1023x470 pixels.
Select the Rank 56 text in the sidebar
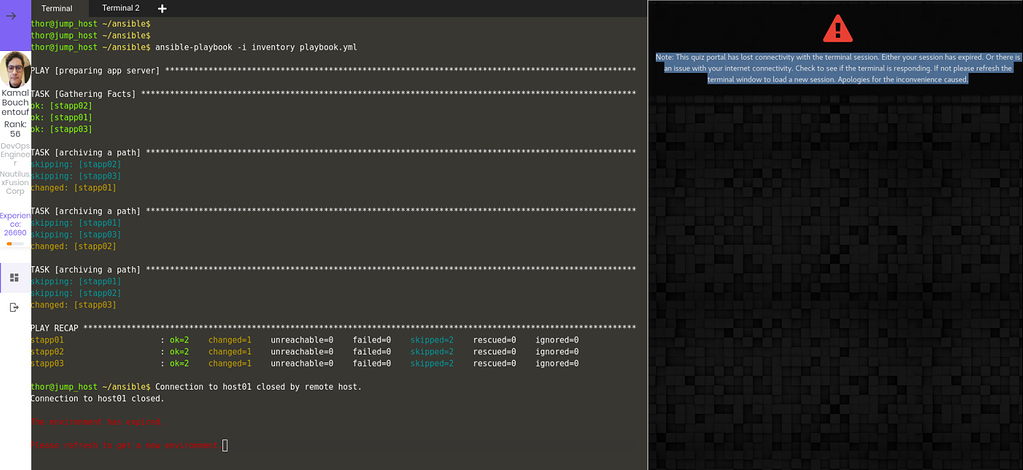(x=15, y=129)
